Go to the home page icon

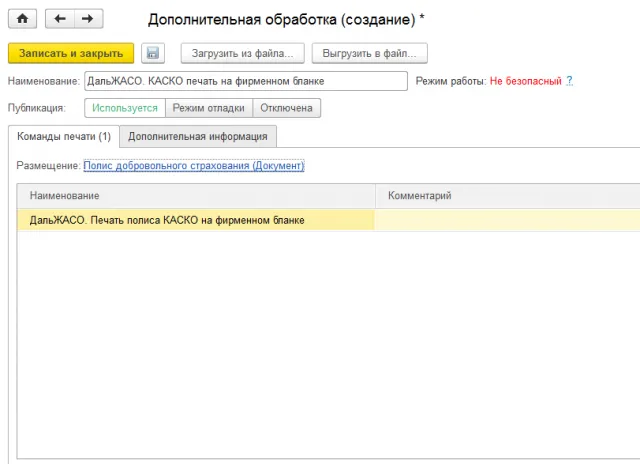point(22,19)
